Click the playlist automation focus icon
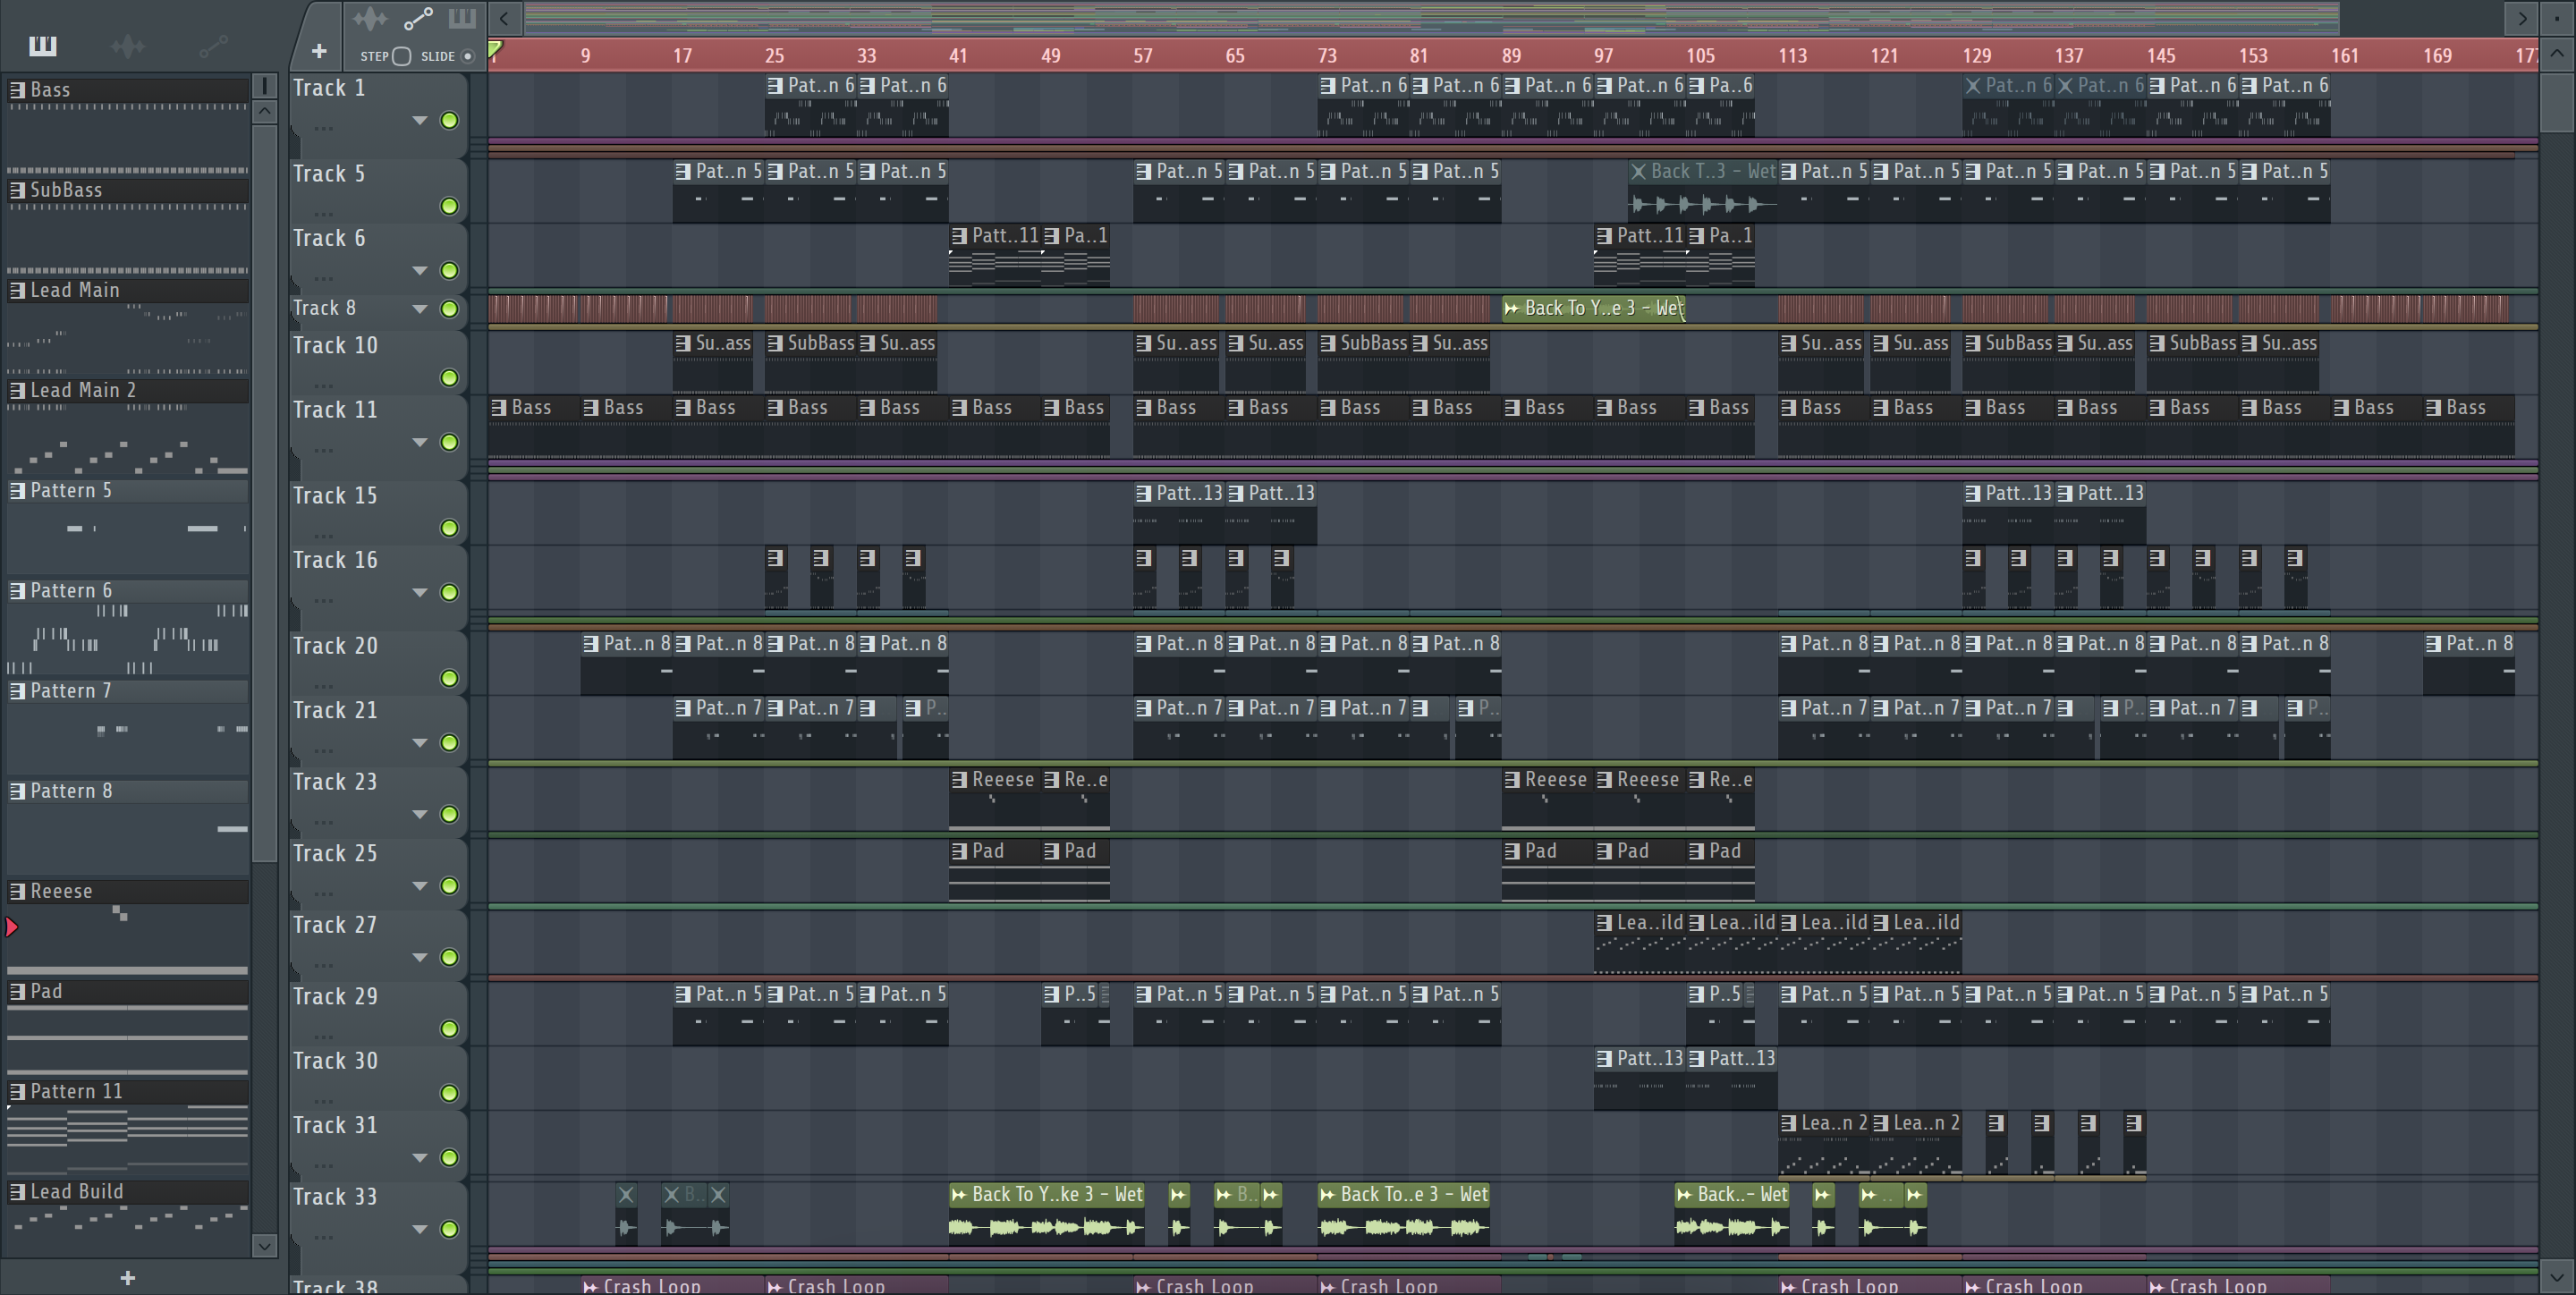 [x=418, y=18]
